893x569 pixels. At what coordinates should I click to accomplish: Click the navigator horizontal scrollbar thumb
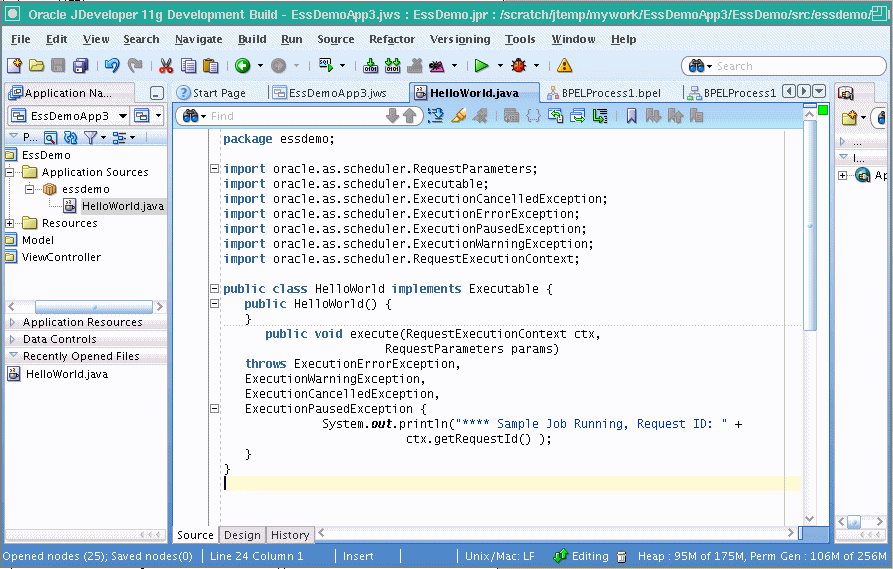click(94, 306)
